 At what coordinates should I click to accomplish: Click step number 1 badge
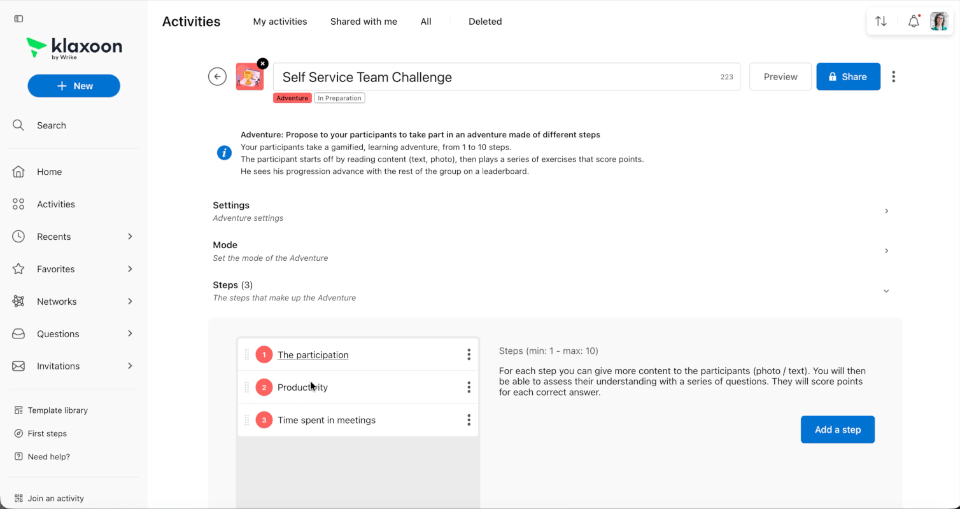264,355
